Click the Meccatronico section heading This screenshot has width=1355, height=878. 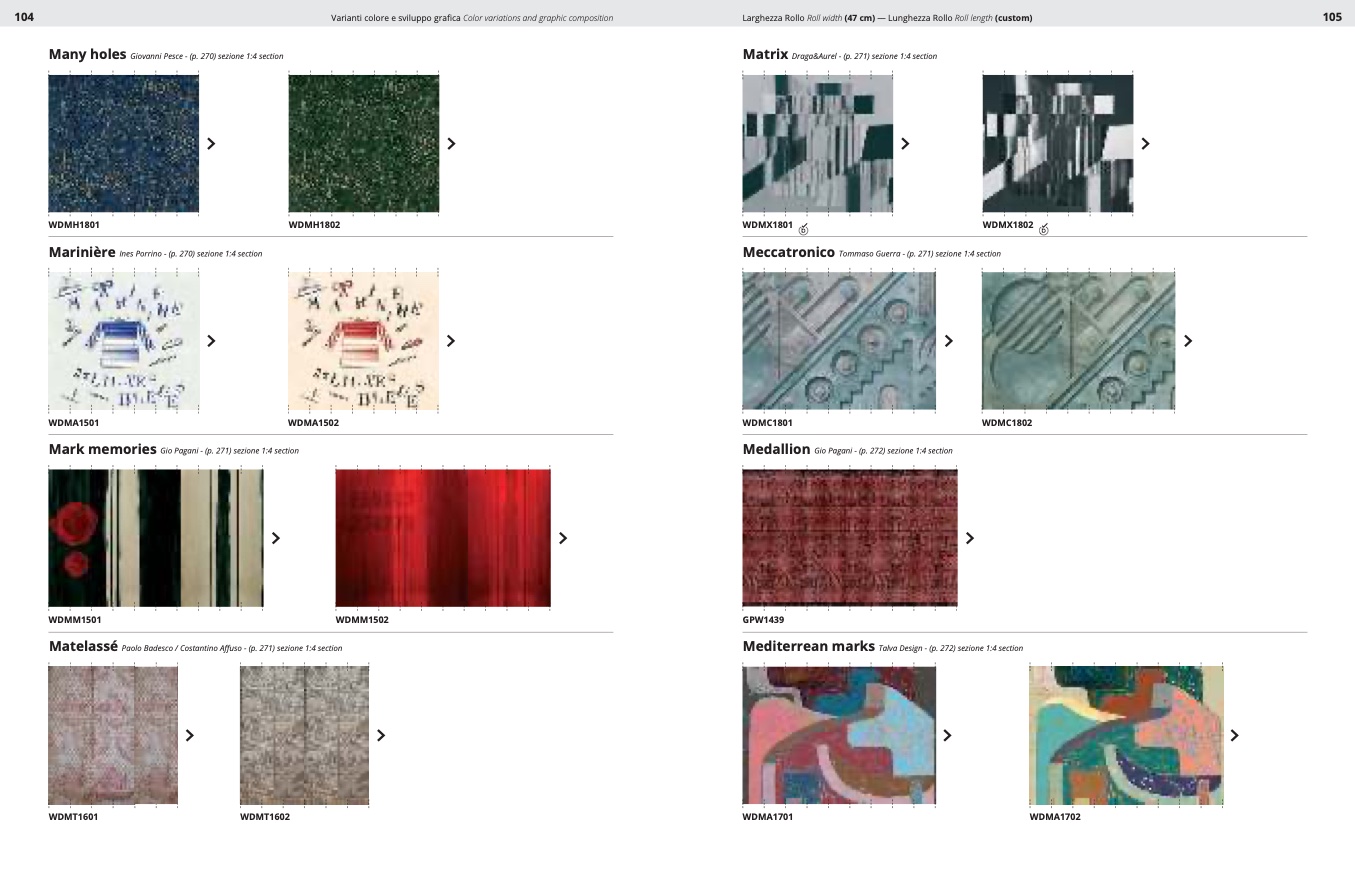point(788,253)
